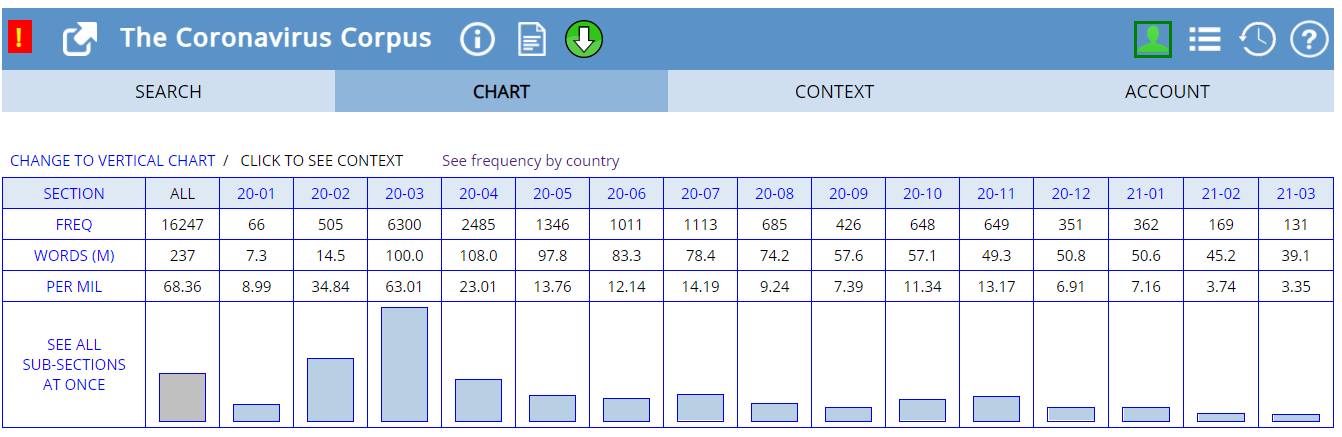Open the corpus information icon

(x=478, y=40)
